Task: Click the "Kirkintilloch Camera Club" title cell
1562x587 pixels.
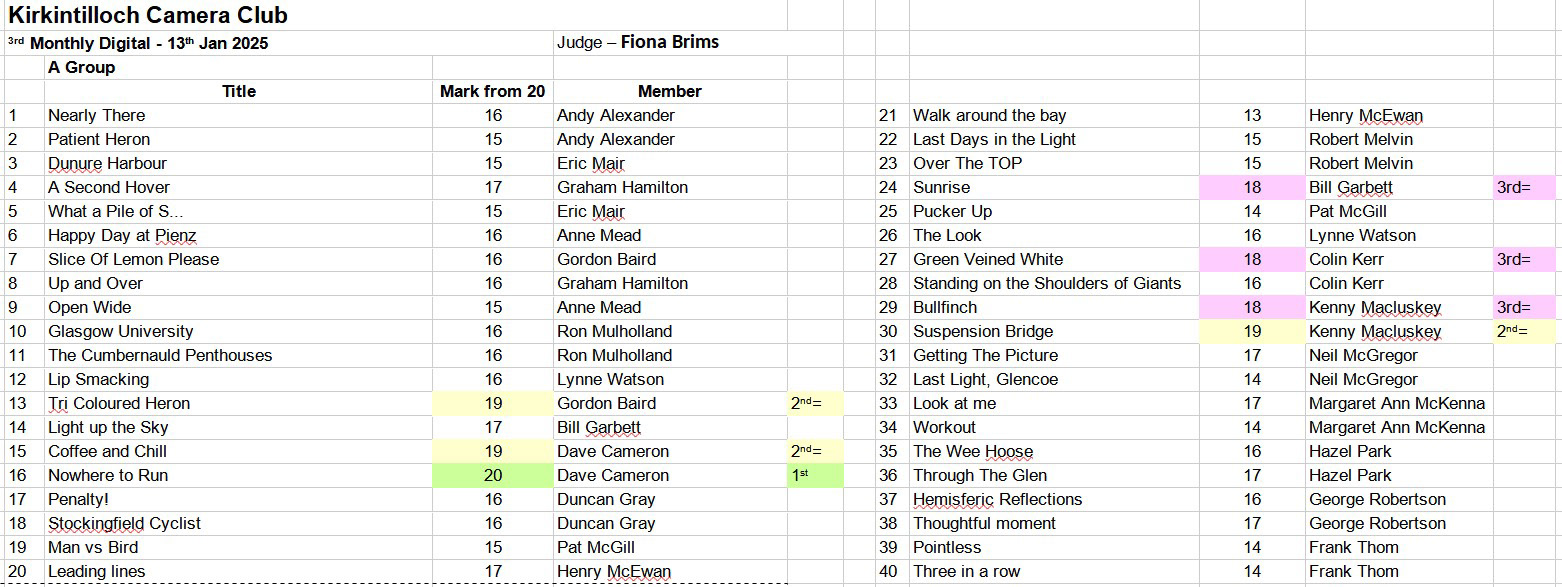Action: coord(148,15)
